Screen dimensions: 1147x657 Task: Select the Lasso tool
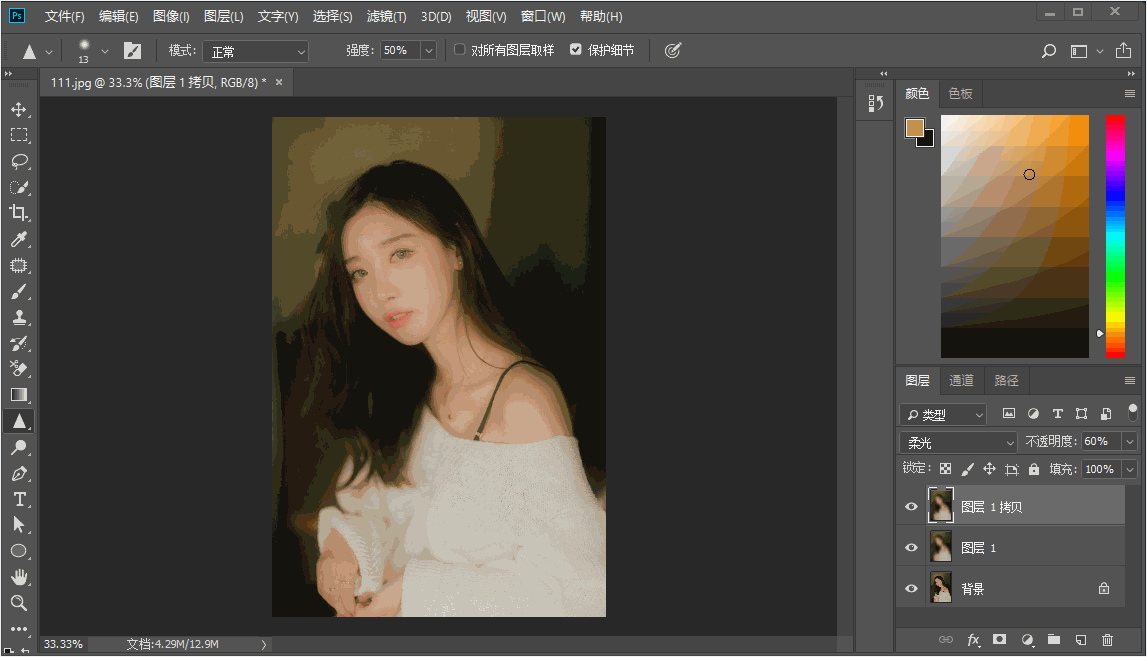point(18,161)
